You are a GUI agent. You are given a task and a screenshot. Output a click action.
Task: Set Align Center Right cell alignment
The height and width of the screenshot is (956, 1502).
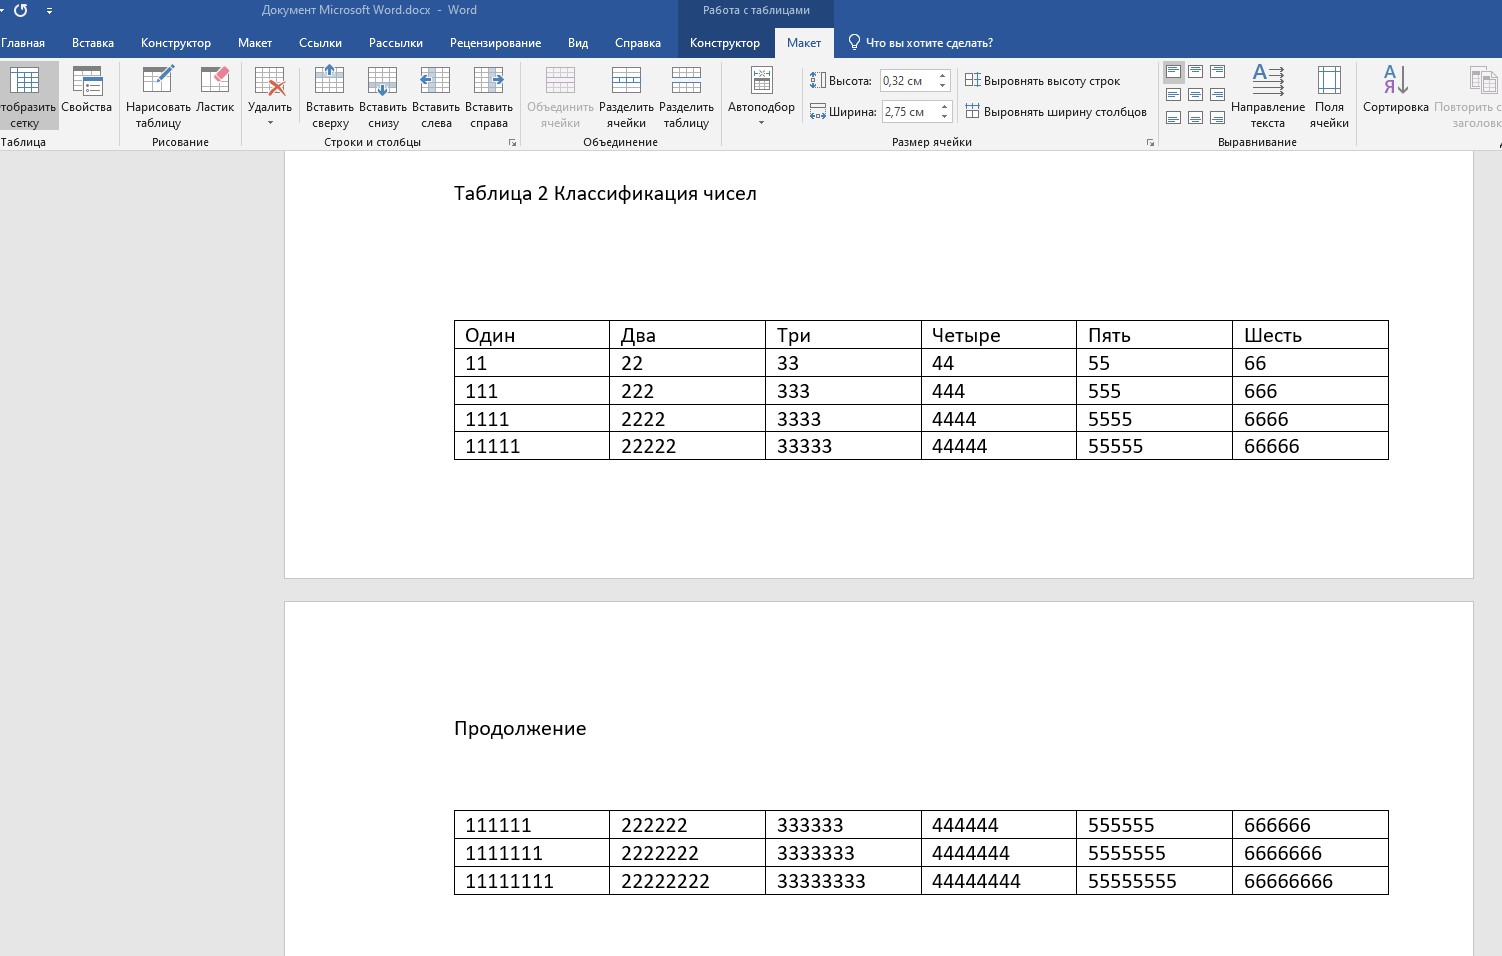click(x=1217, y=95)
